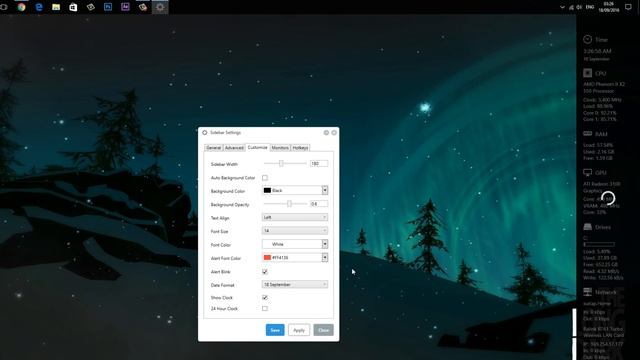
Task: Launch Microsoft Edge from the taskbar
Action: click(x=39, y=7)
